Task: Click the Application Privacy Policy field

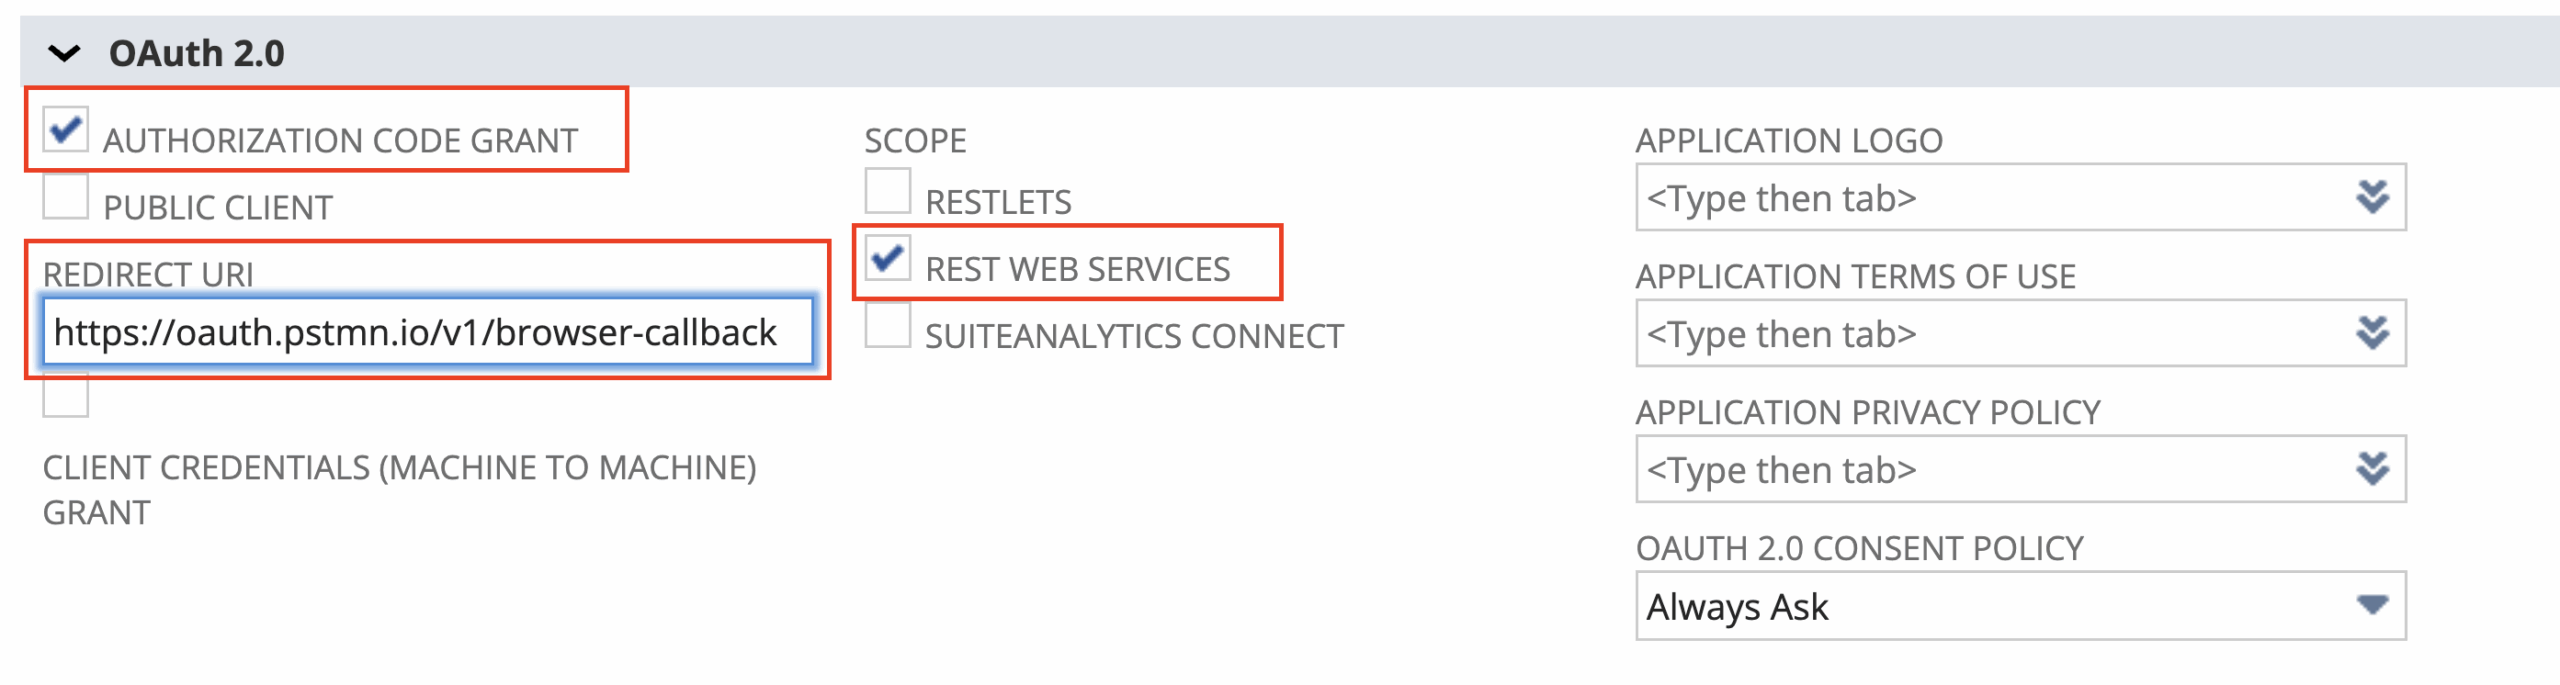Action: pyautogui.click(x=1990, y=469)
